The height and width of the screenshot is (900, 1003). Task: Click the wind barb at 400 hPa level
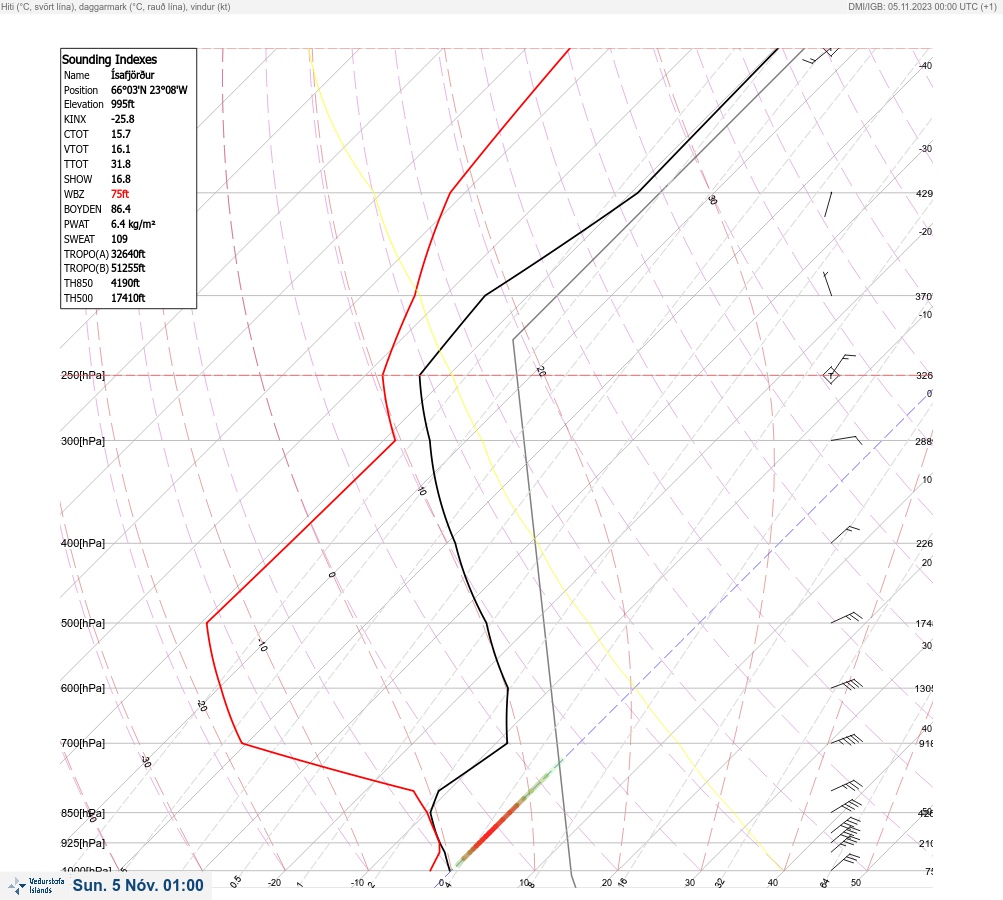pos(845,535)
